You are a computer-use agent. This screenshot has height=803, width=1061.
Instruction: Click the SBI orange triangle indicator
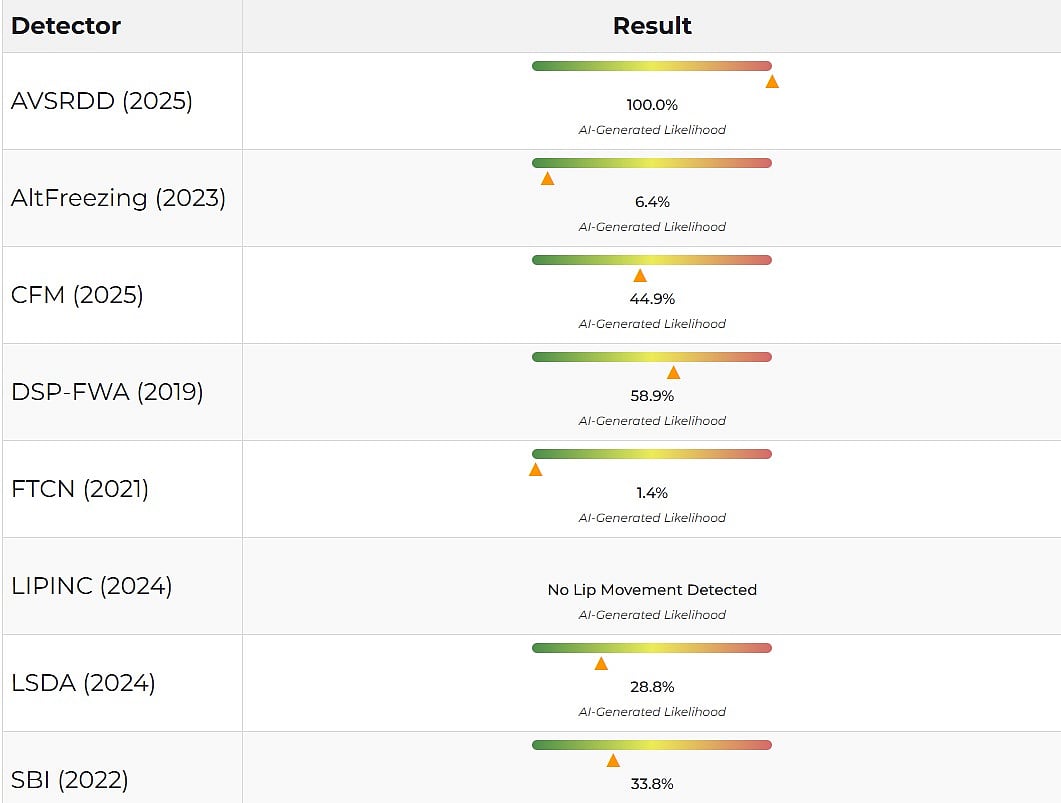coord(613,761)
